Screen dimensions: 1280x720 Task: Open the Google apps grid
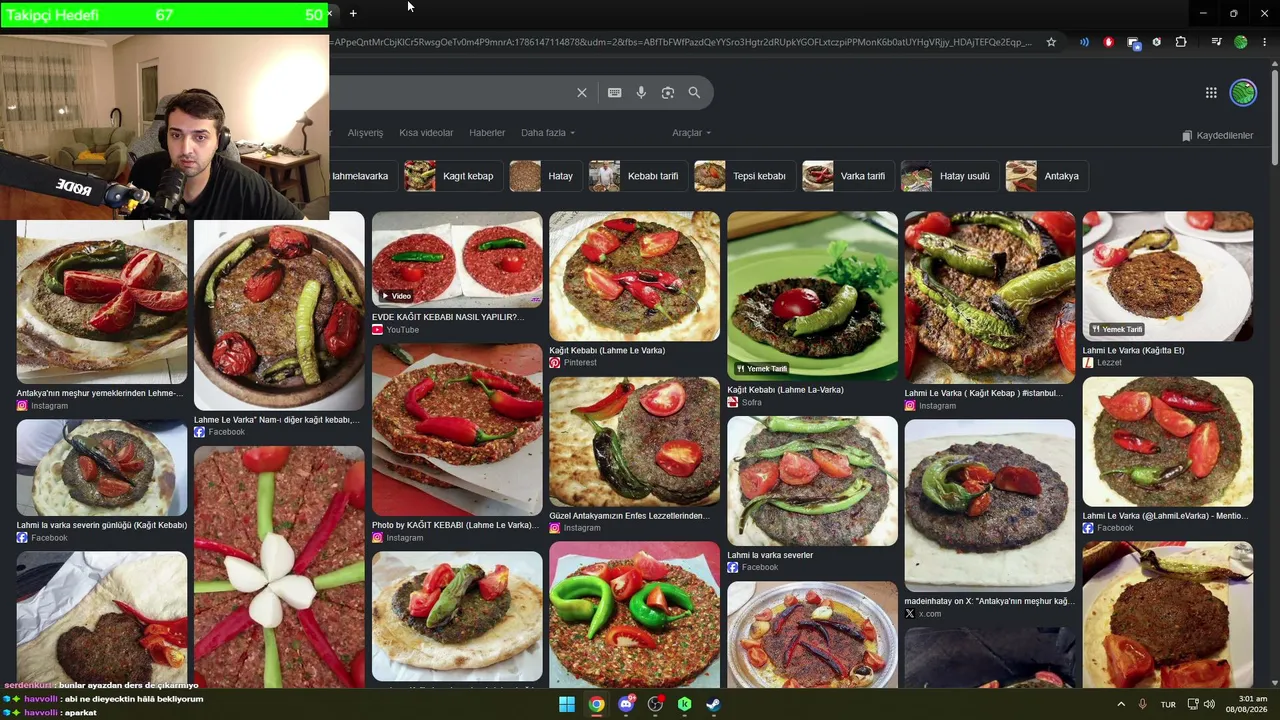(x=1211, y=93)
